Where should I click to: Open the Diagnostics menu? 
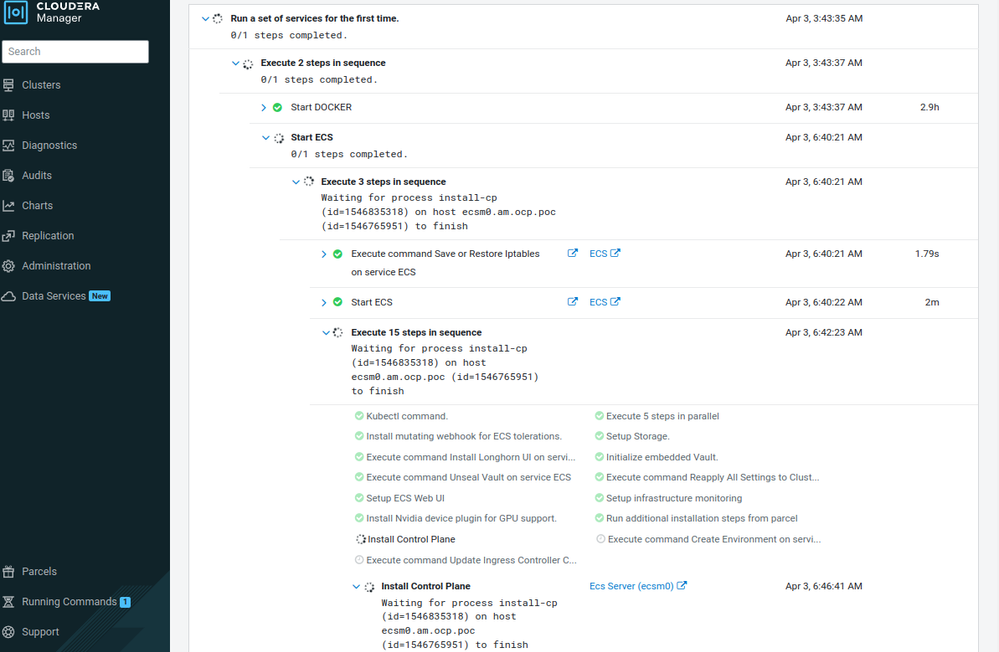click(x=49, y=145)
